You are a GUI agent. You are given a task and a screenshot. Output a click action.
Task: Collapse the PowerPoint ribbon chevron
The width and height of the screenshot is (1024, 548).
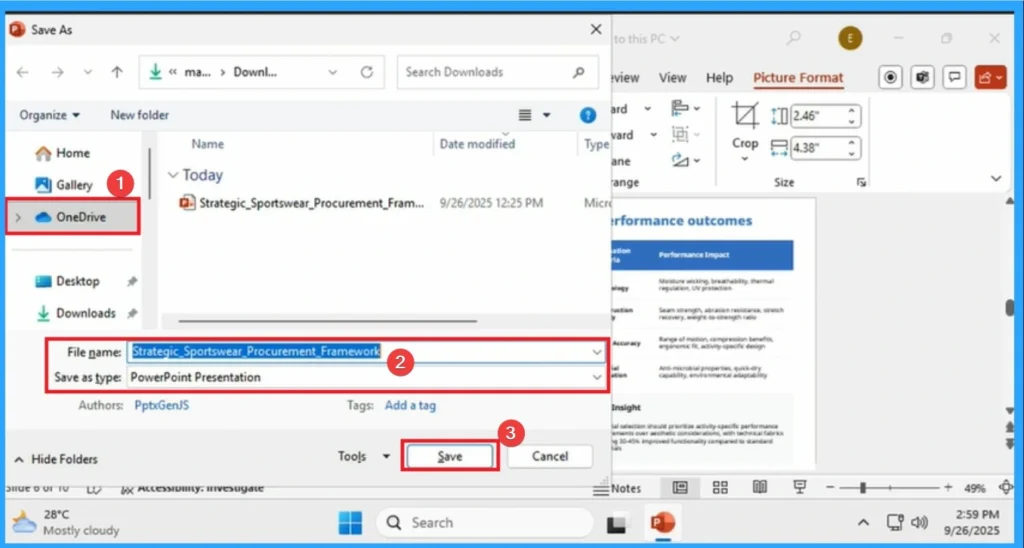996,178
